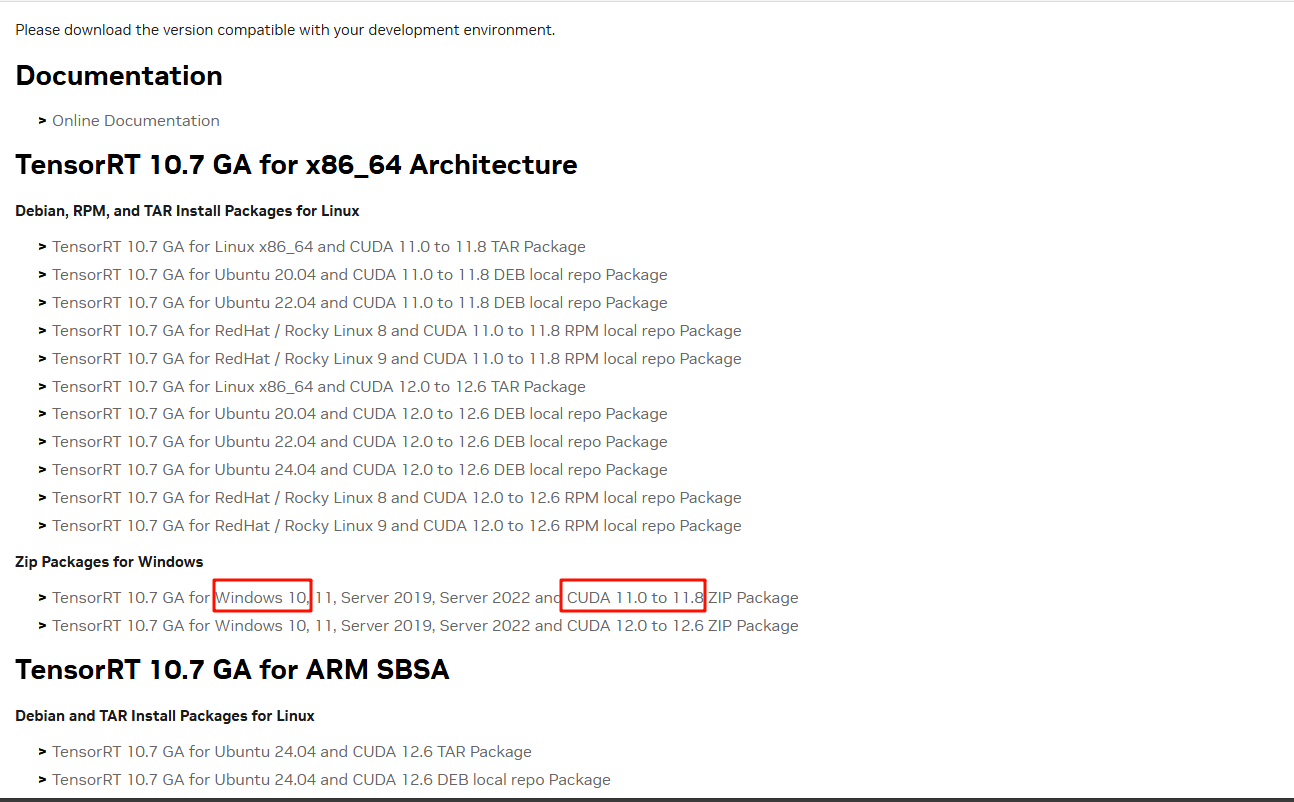Click the Zip Packages for Windows subheading
1294x802 pixels.
pos(110,562)
